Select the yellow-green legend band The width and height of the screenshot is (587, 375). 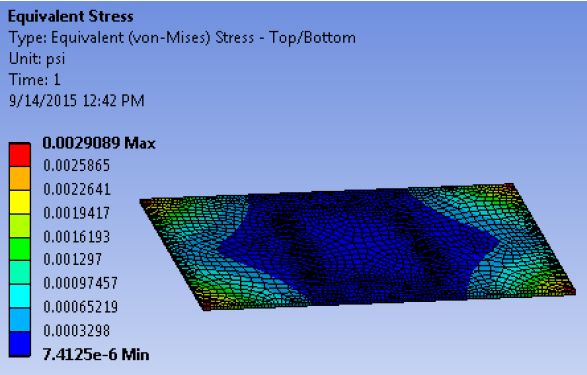pyautogui.click(x=20, y=226)
